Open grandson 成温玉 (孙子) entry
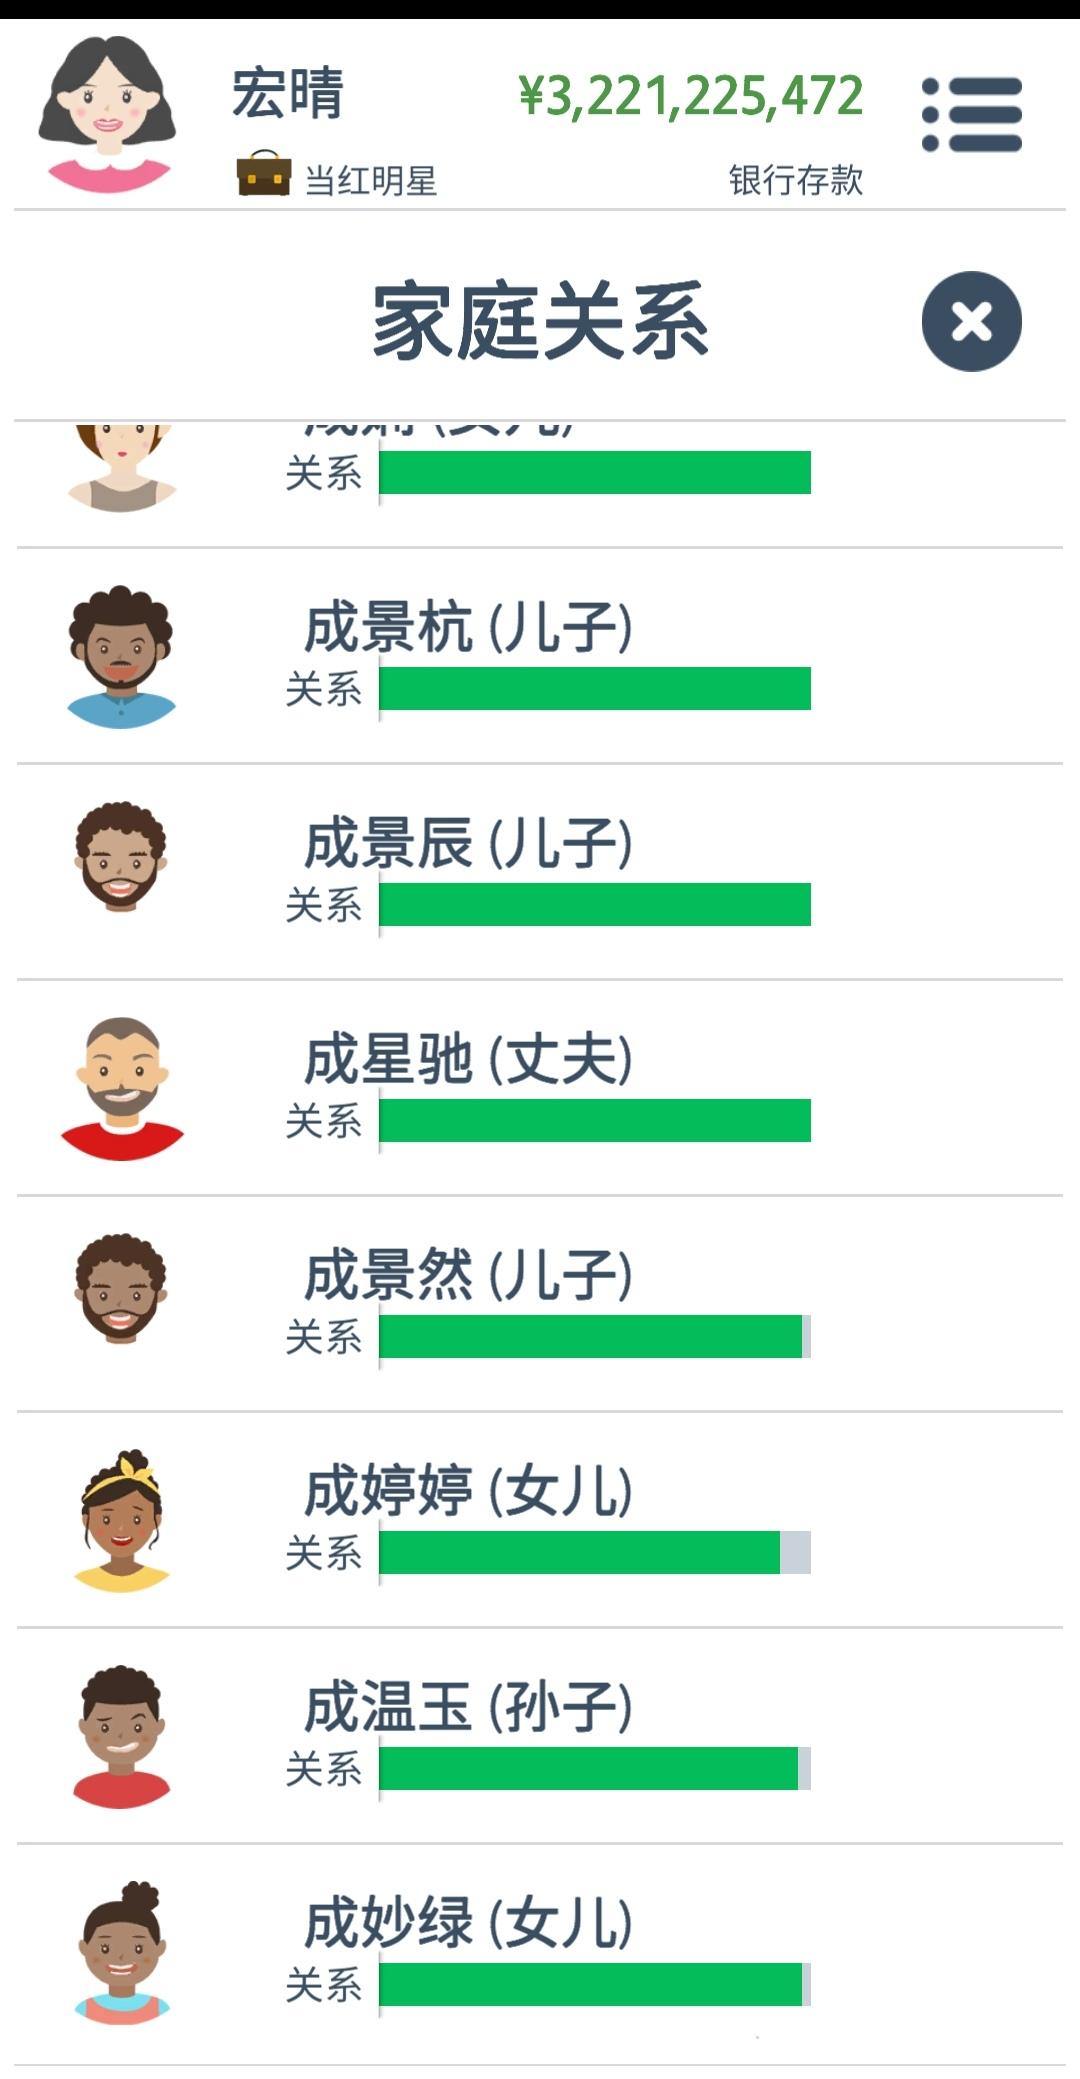The image size is (1080, 2079). point(540,1736)
